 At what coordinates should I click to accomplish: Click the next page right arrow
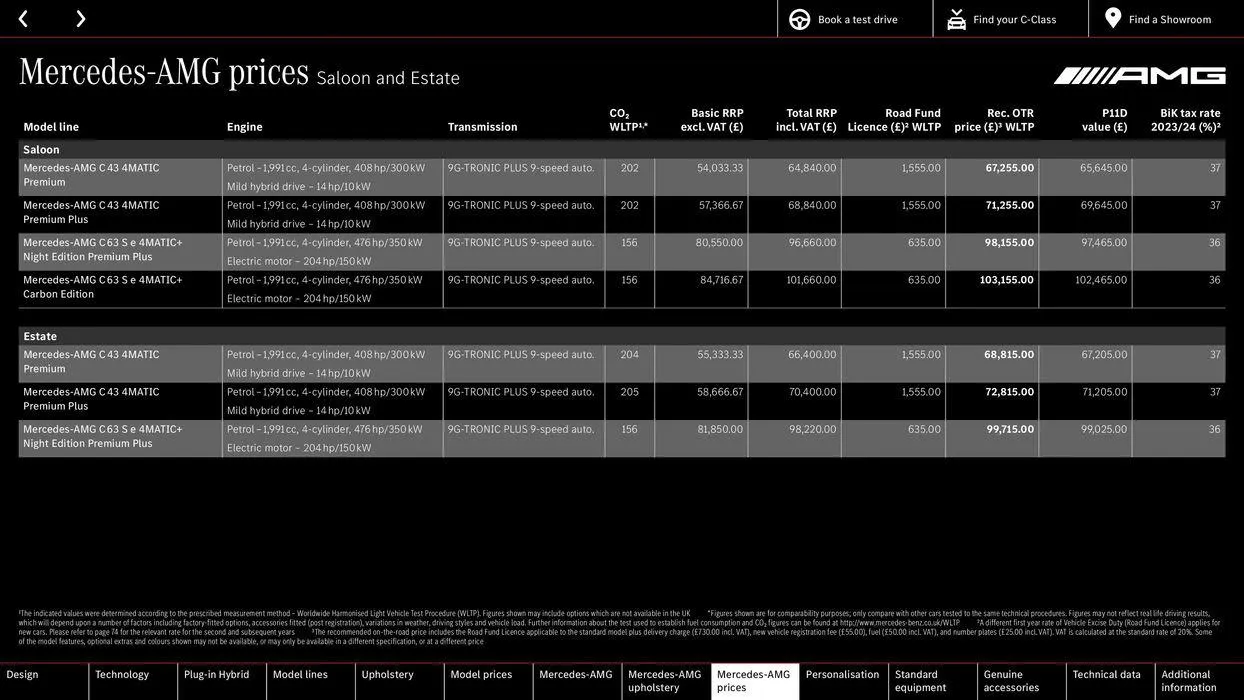[x=80, y=19]
